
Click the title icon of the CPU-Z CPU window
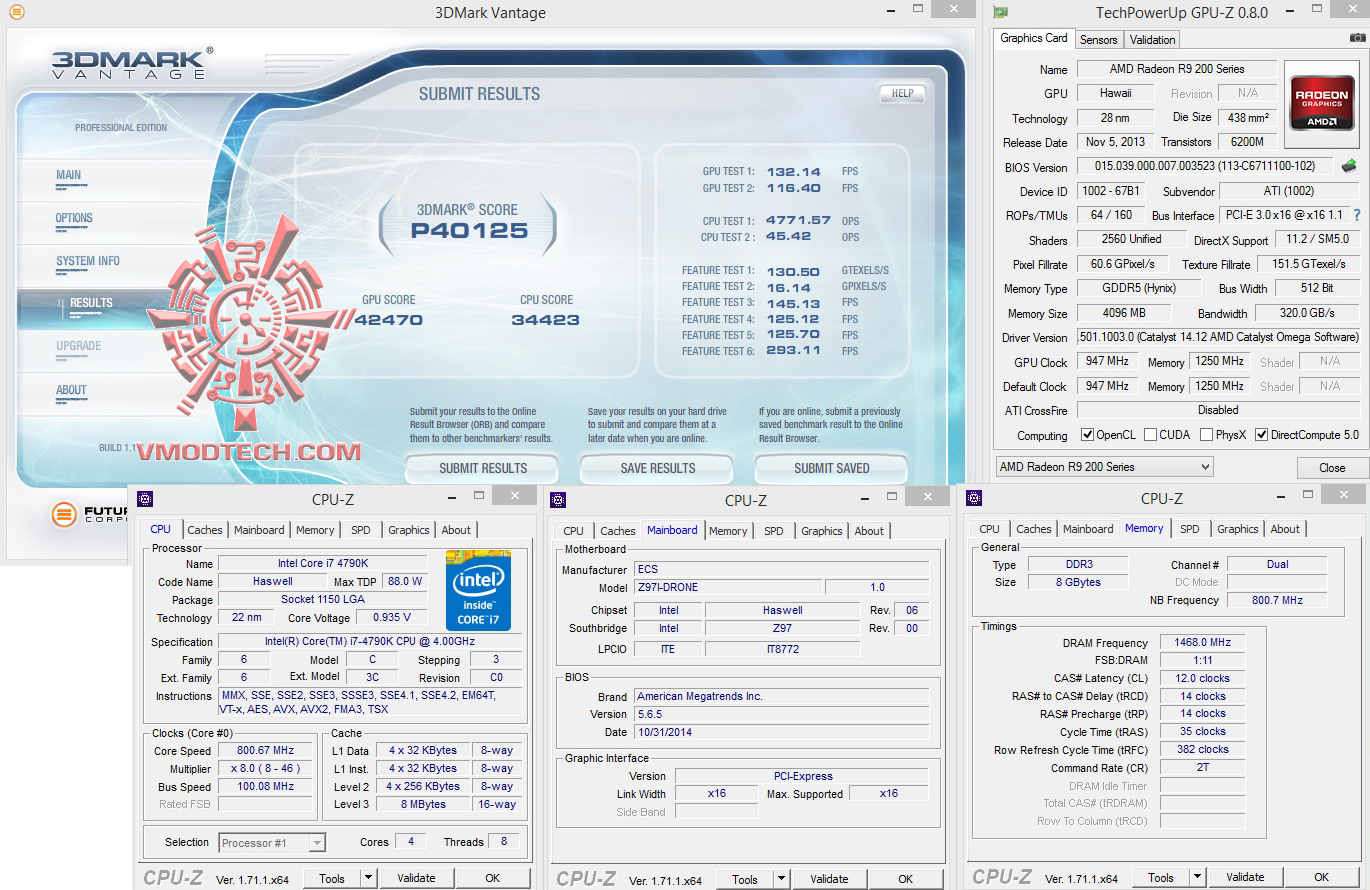[145, 498]
